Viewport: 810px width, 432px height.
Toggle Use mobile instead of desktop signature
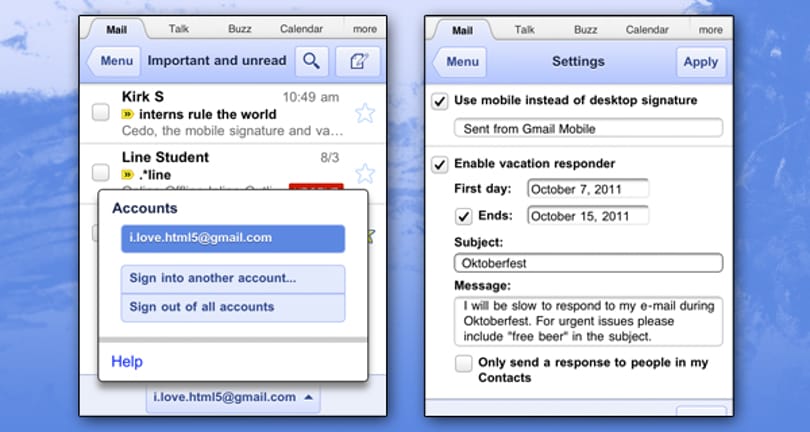pos(440,101)
